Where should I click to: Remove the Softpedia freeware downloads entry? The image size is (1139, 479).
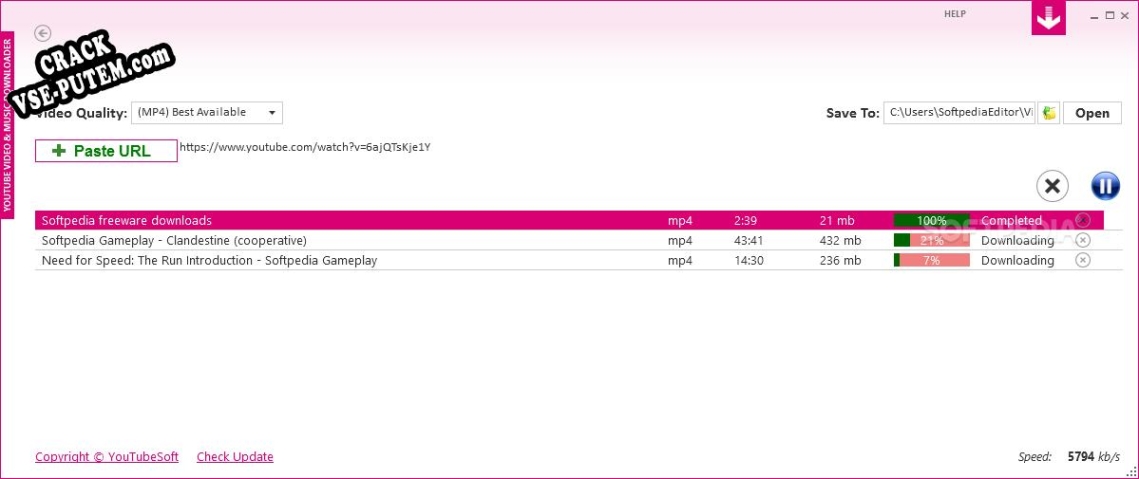coord(1082,220)
